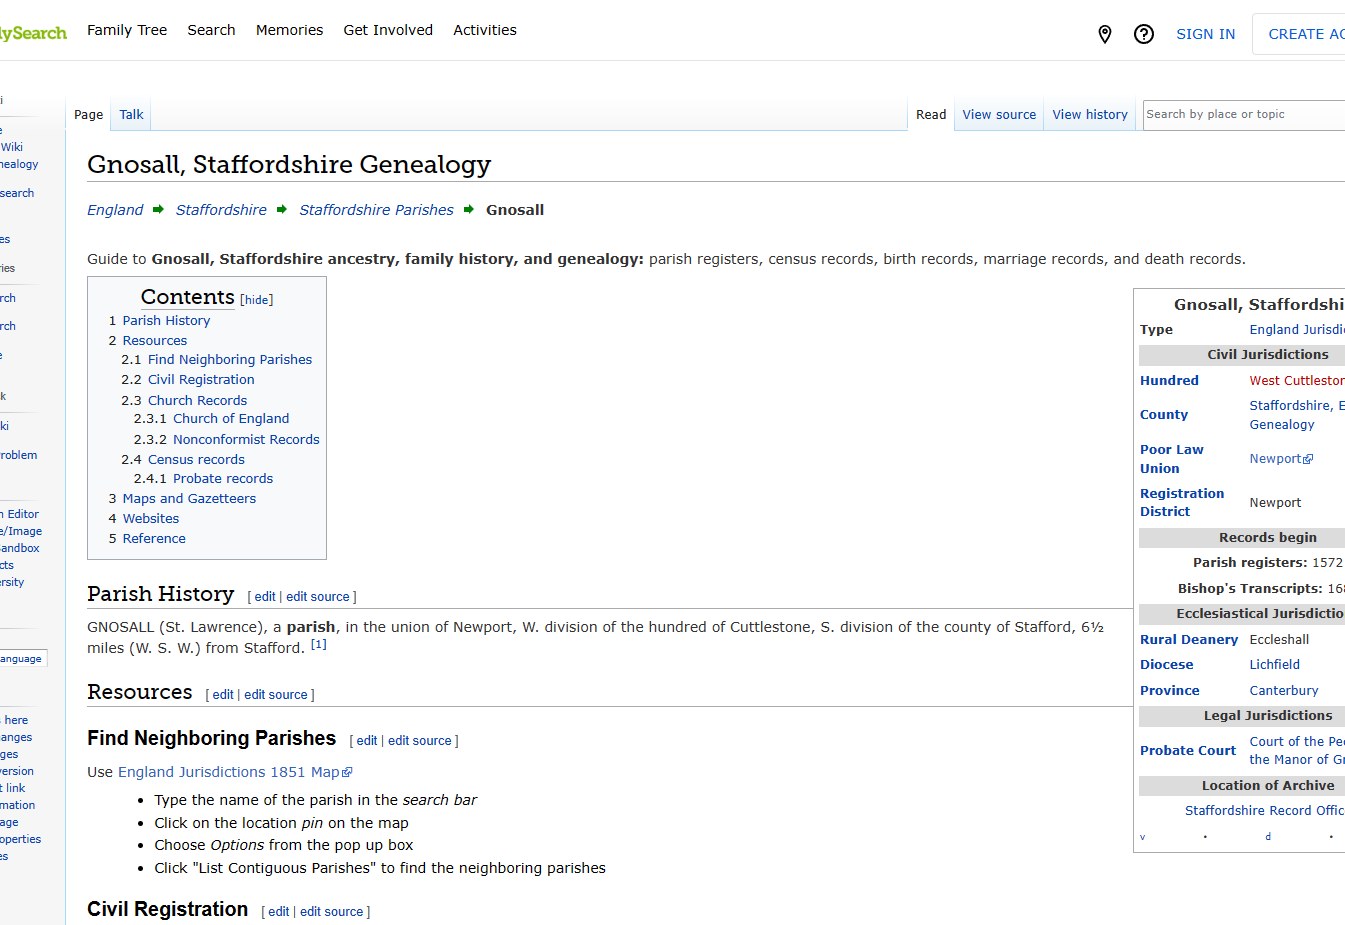Click the location pin icon in header
This screenshot has width=1345, height=925.
coord(1105,34)
